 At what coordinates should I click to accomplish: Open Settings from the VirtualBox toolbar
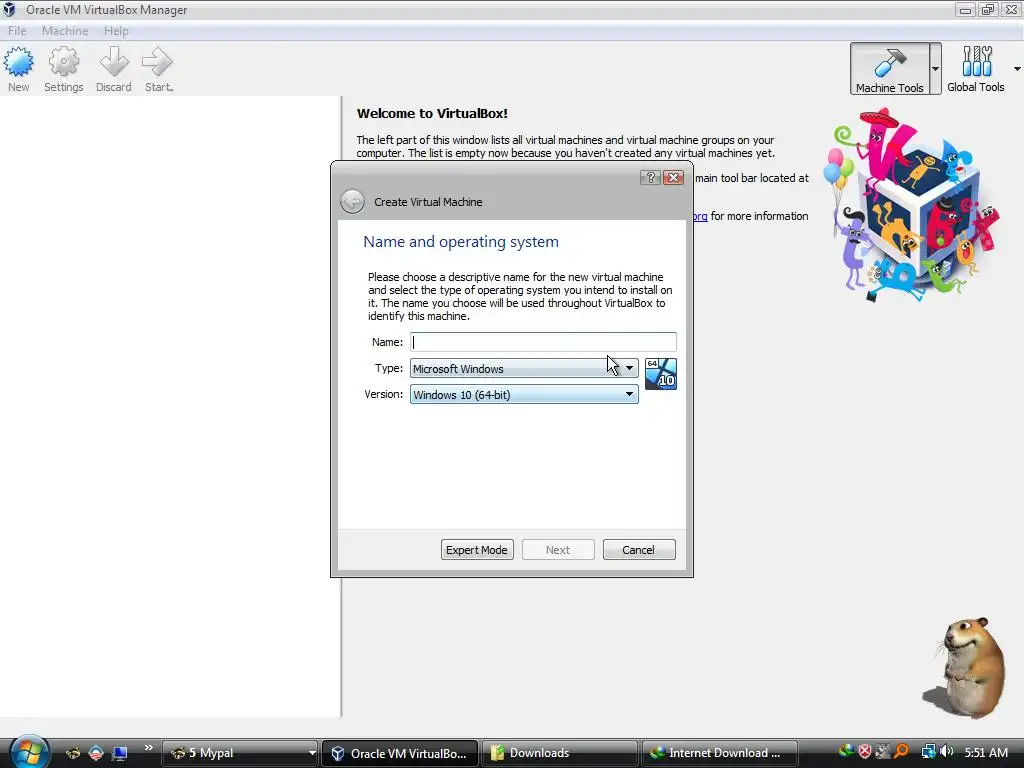pos(63,69)
